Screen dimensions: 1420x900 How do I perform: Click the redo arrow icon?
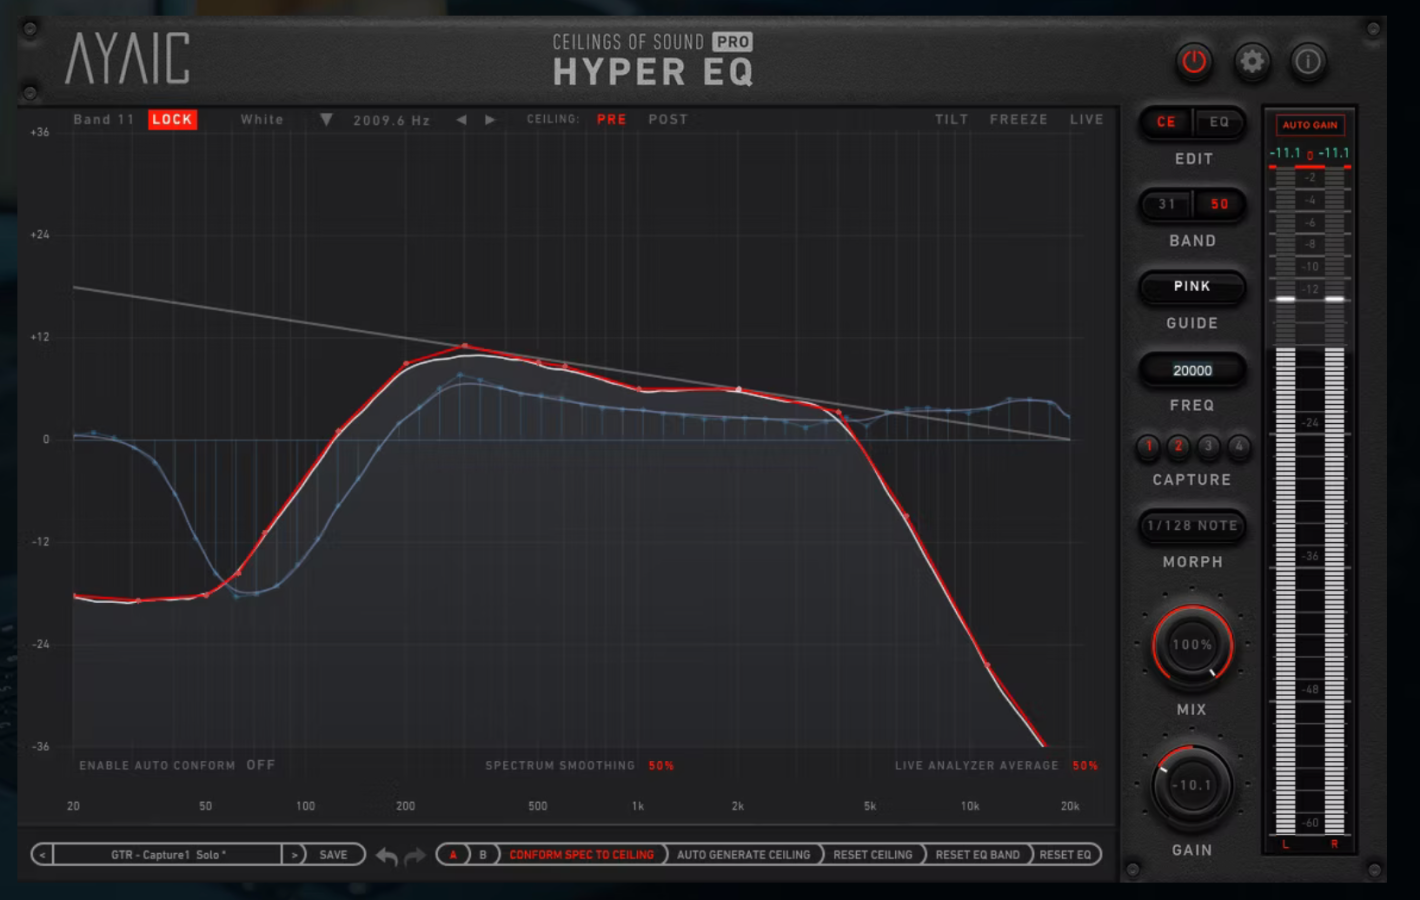tap(415, 856)
